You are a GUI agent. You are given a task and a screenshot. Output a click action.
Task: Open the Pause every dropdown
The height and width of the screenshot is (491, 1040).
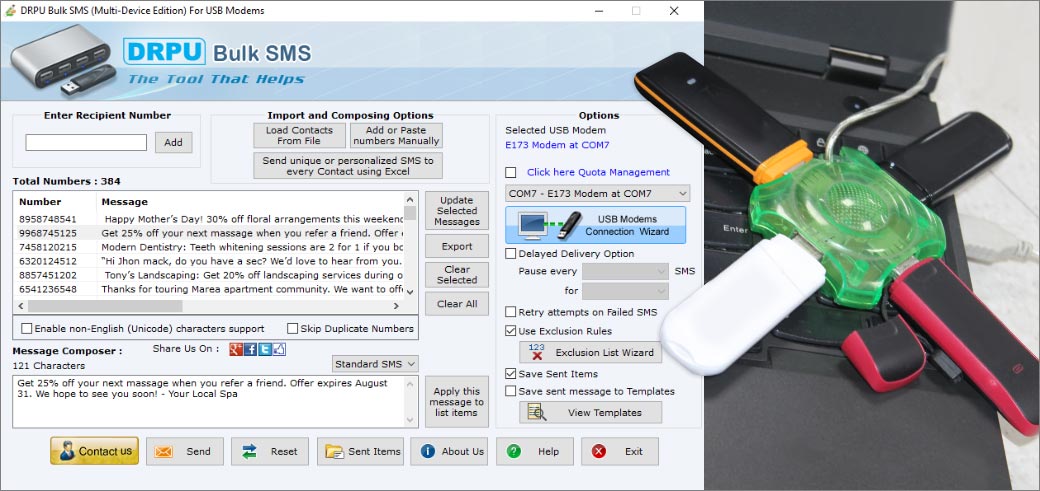tap(625, 271)
